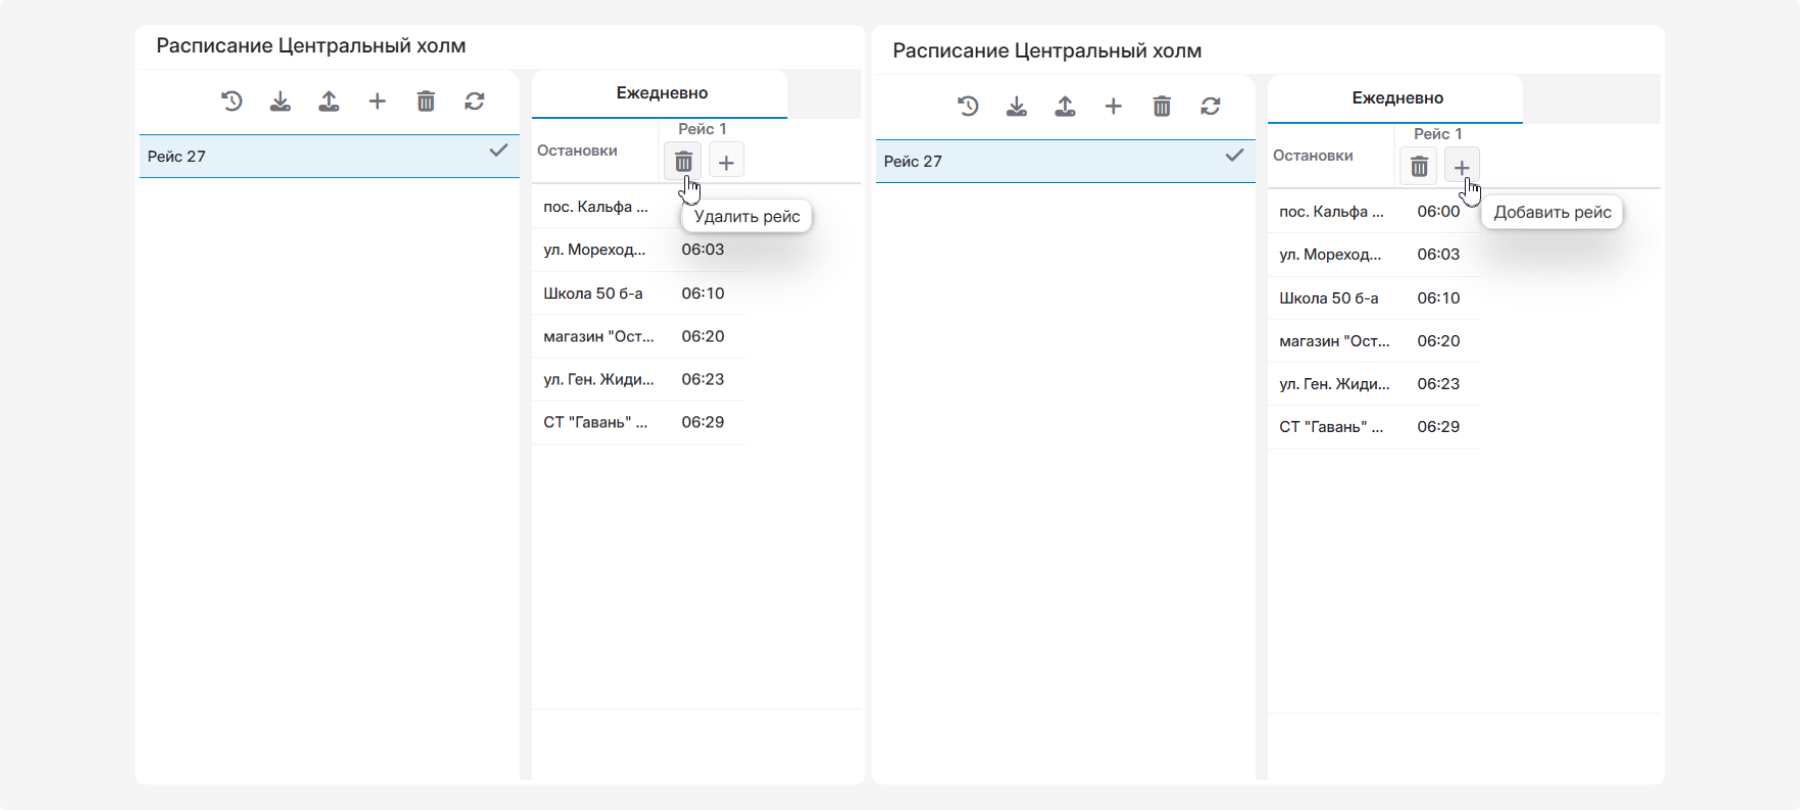Click 06:00 time cell in right panel

coord(1438,212)
